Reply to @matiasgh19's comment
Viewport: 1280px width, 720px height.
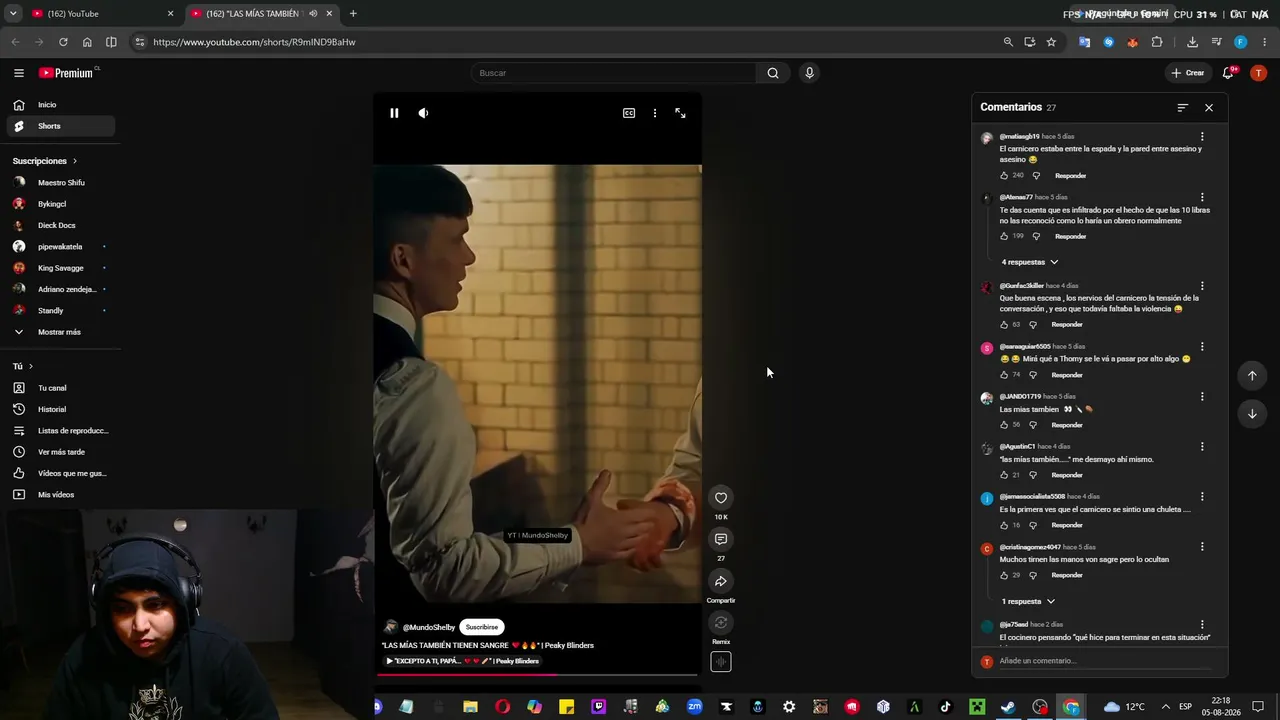1070,175
